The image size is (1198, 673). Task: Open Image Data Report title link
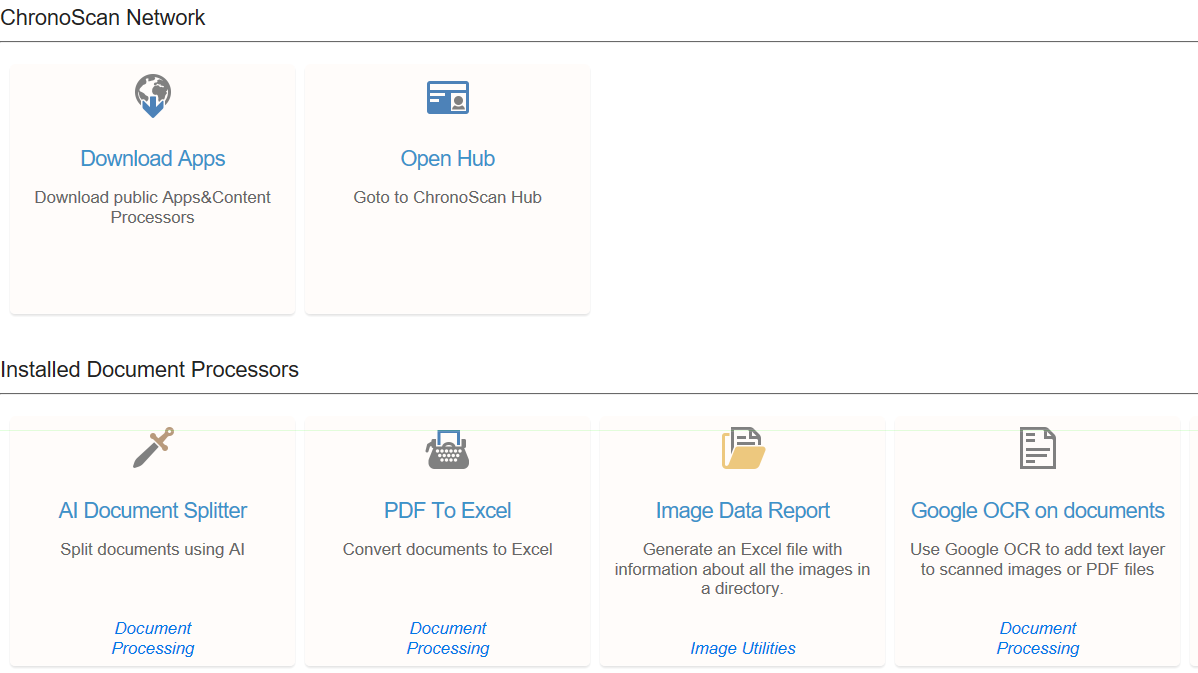tap(743, 510)
